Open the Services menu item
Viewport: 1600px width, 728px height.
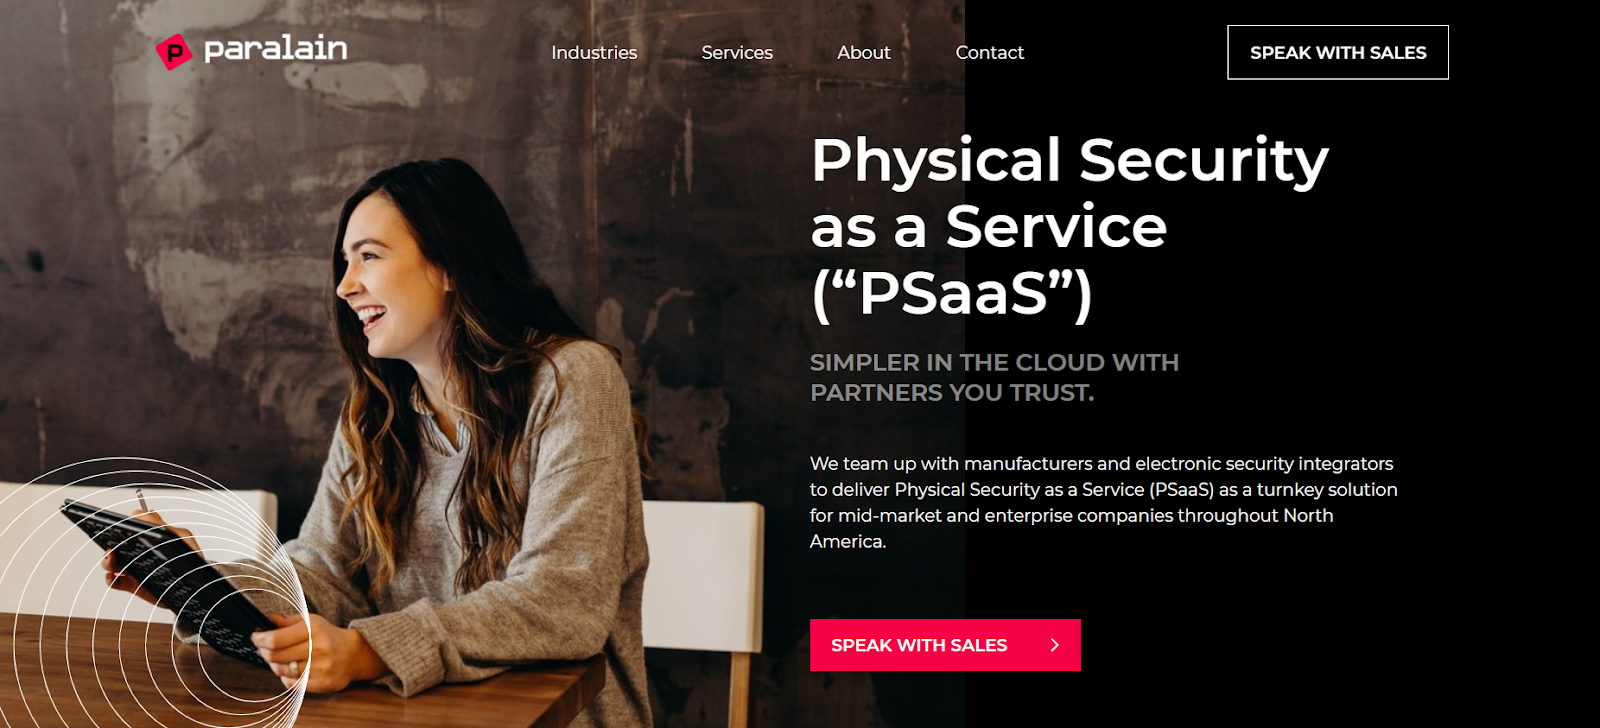click(x=737, y=52)
